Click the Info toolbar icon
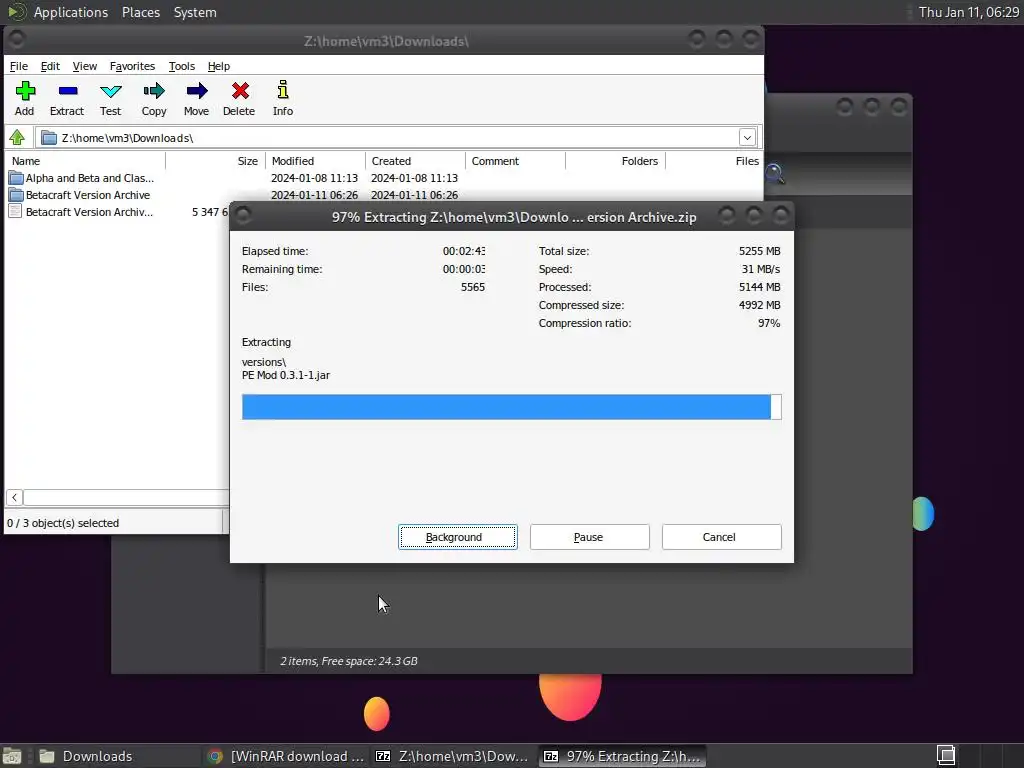This screenshot has height=768, width=1024. (x=283, y=89)
